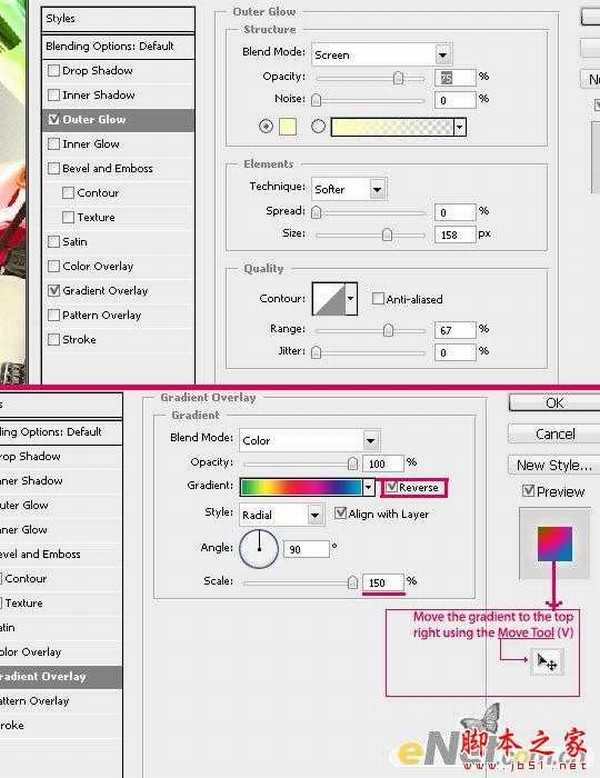
Task: Click the rainbow Gradient bar
Action: click(301, 487)
